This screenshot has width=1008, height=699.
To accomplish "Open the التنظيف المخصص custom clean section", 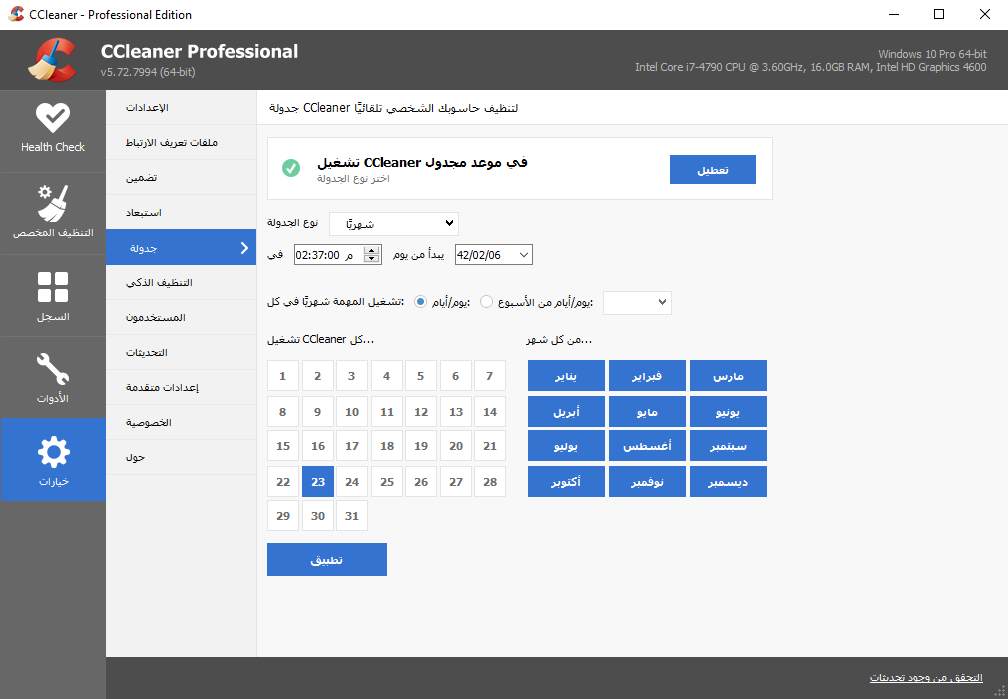I will [53, 213].
